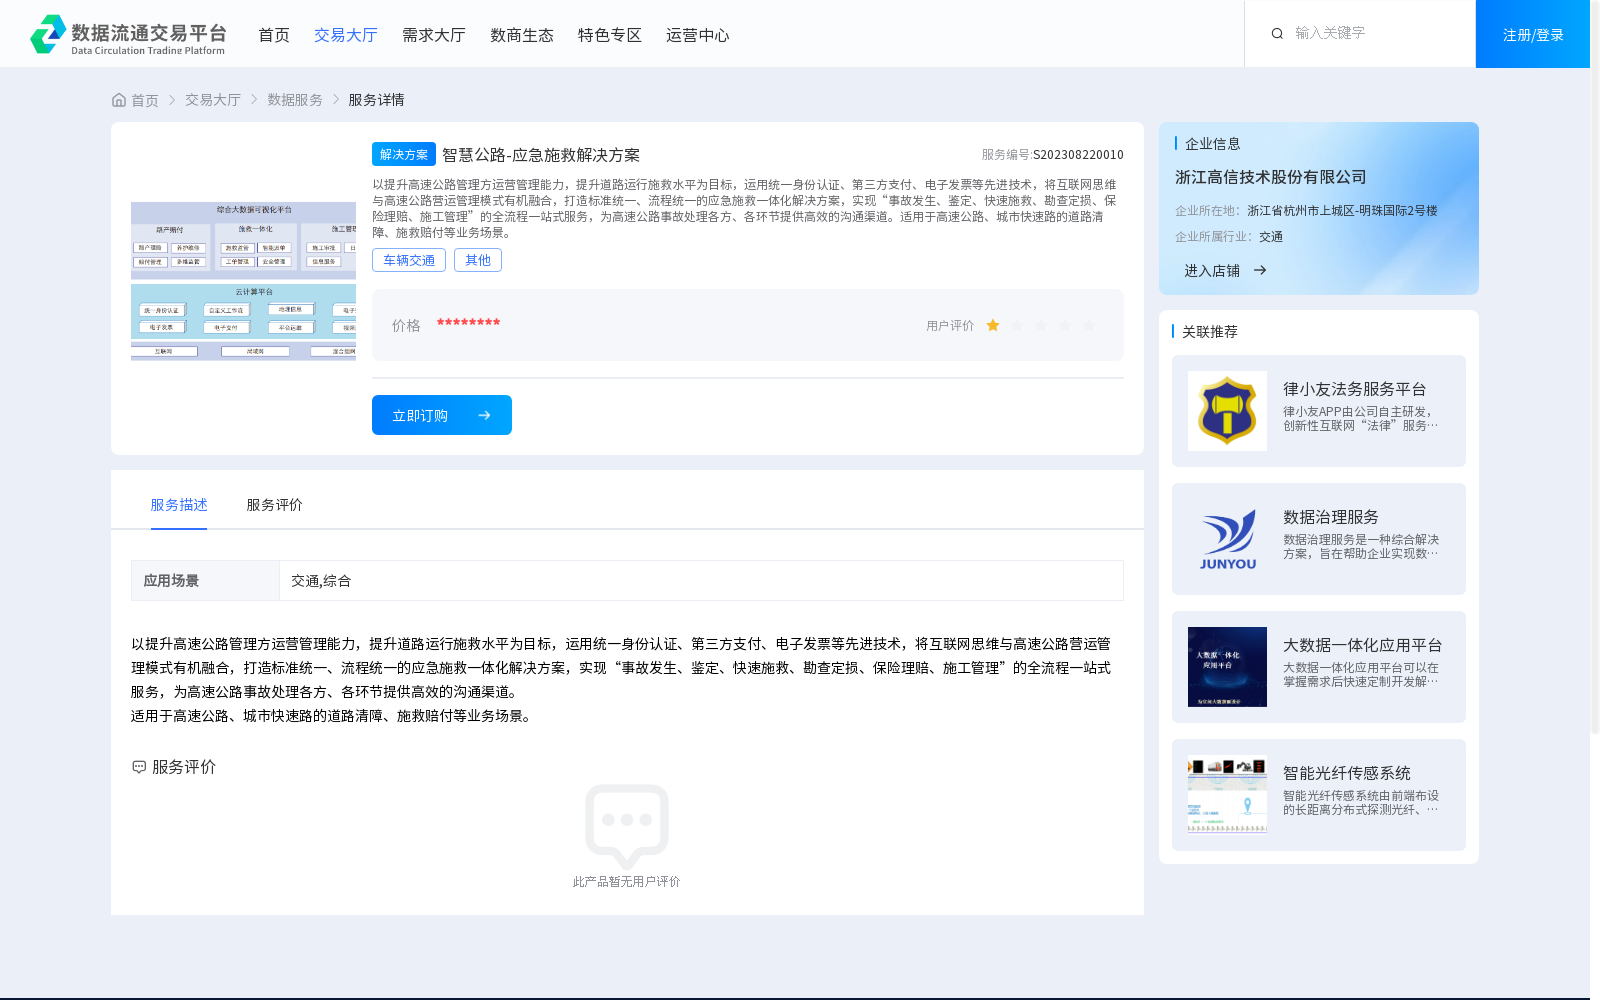
Task: Click the 服务评价 comment bubble icon
Action: click(139, 767)
